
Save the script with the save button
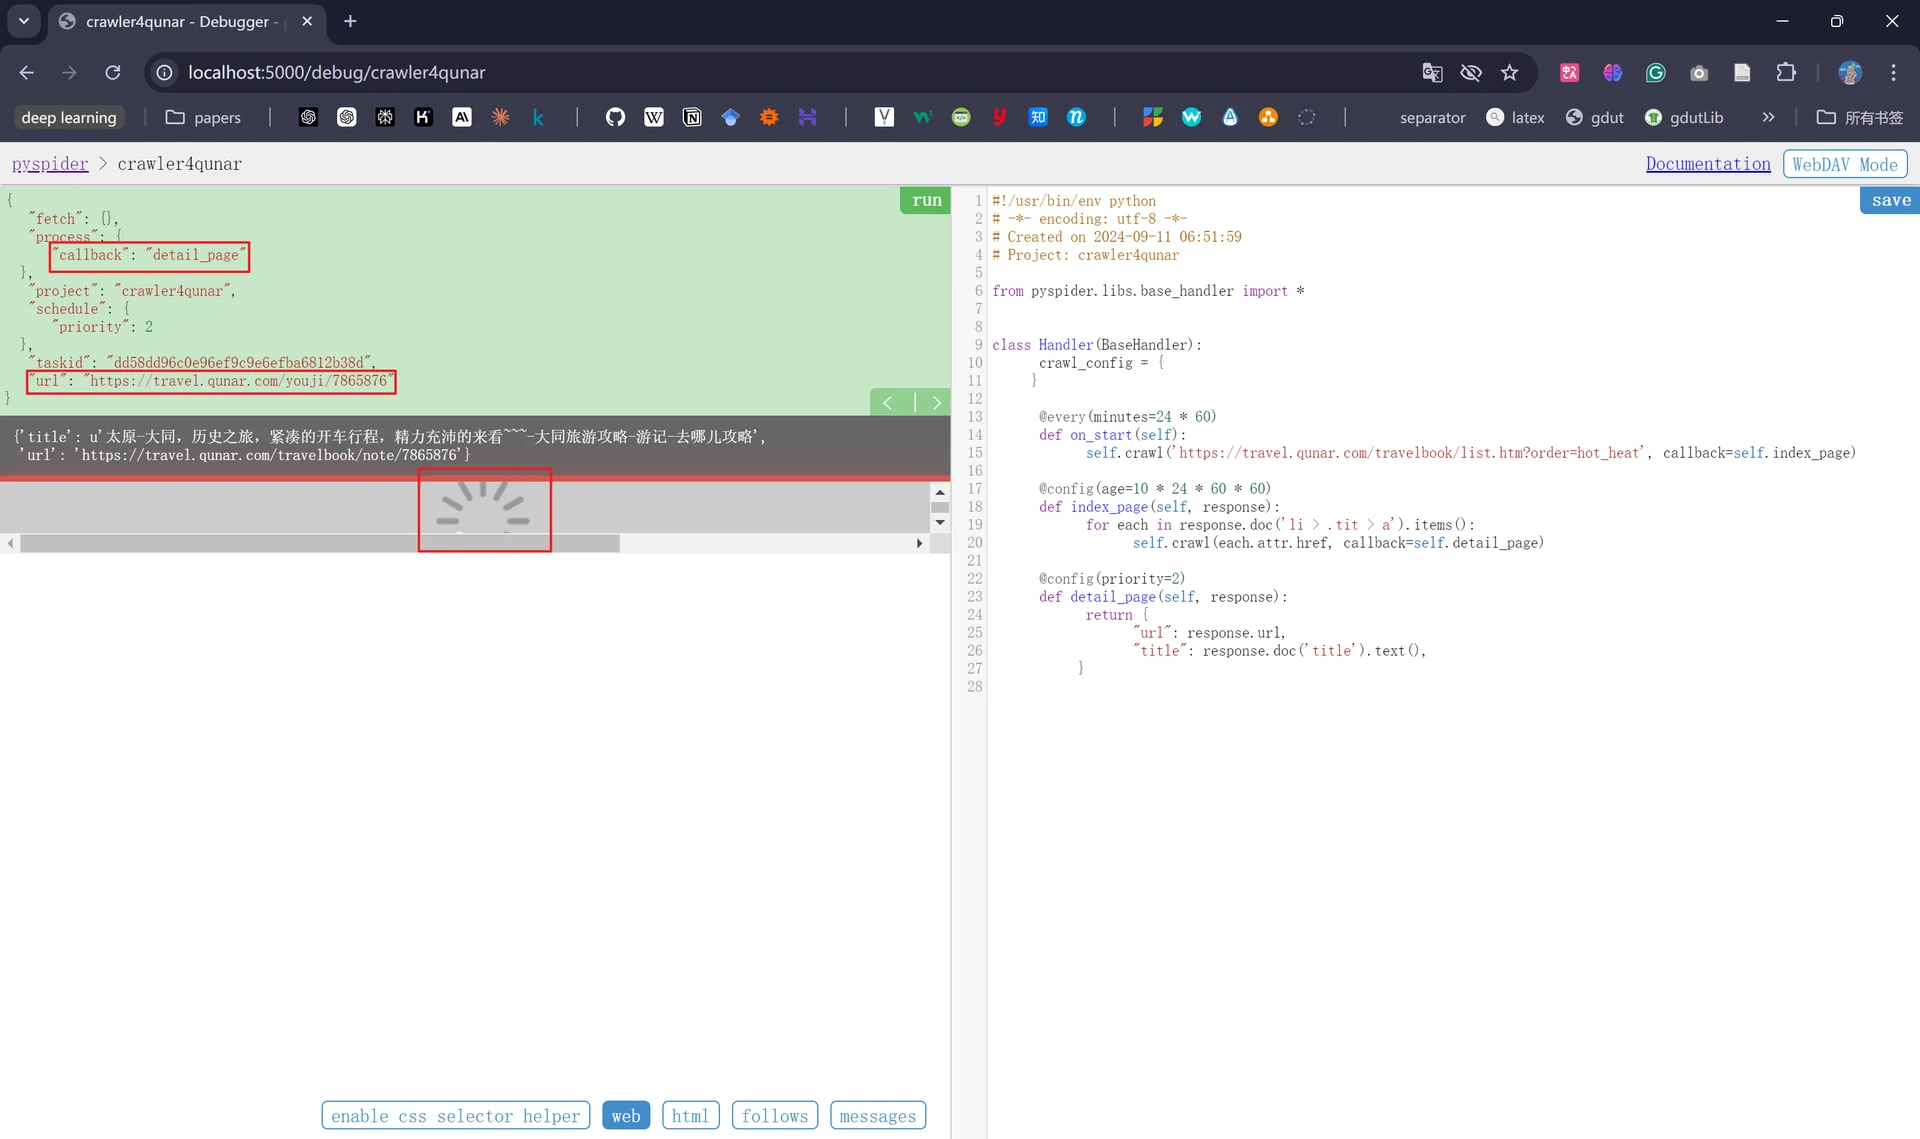tap(1890, 200)
